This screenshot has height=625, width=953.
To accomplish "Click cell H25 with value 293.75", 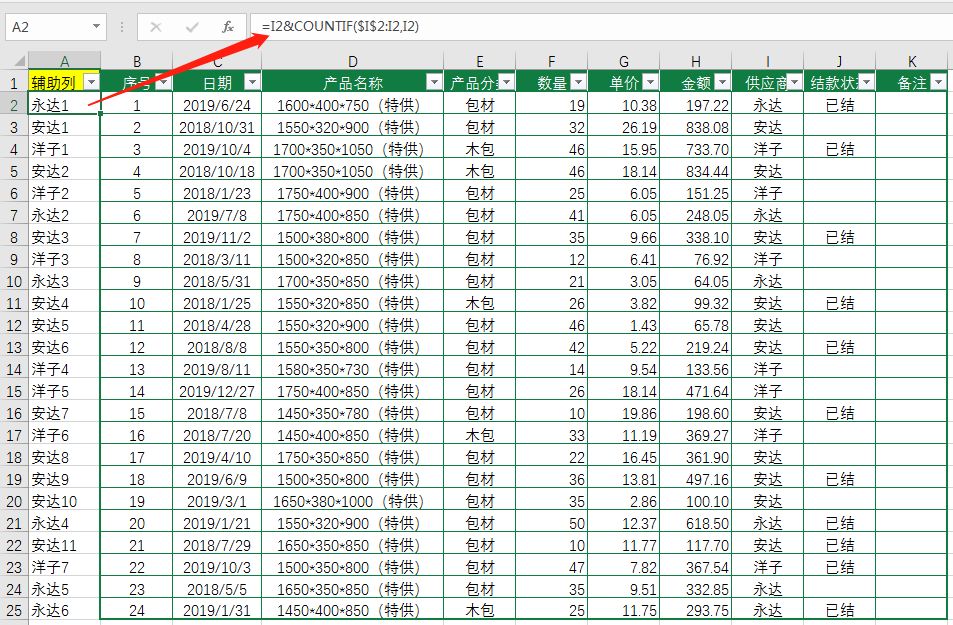I will click(695, 611).
